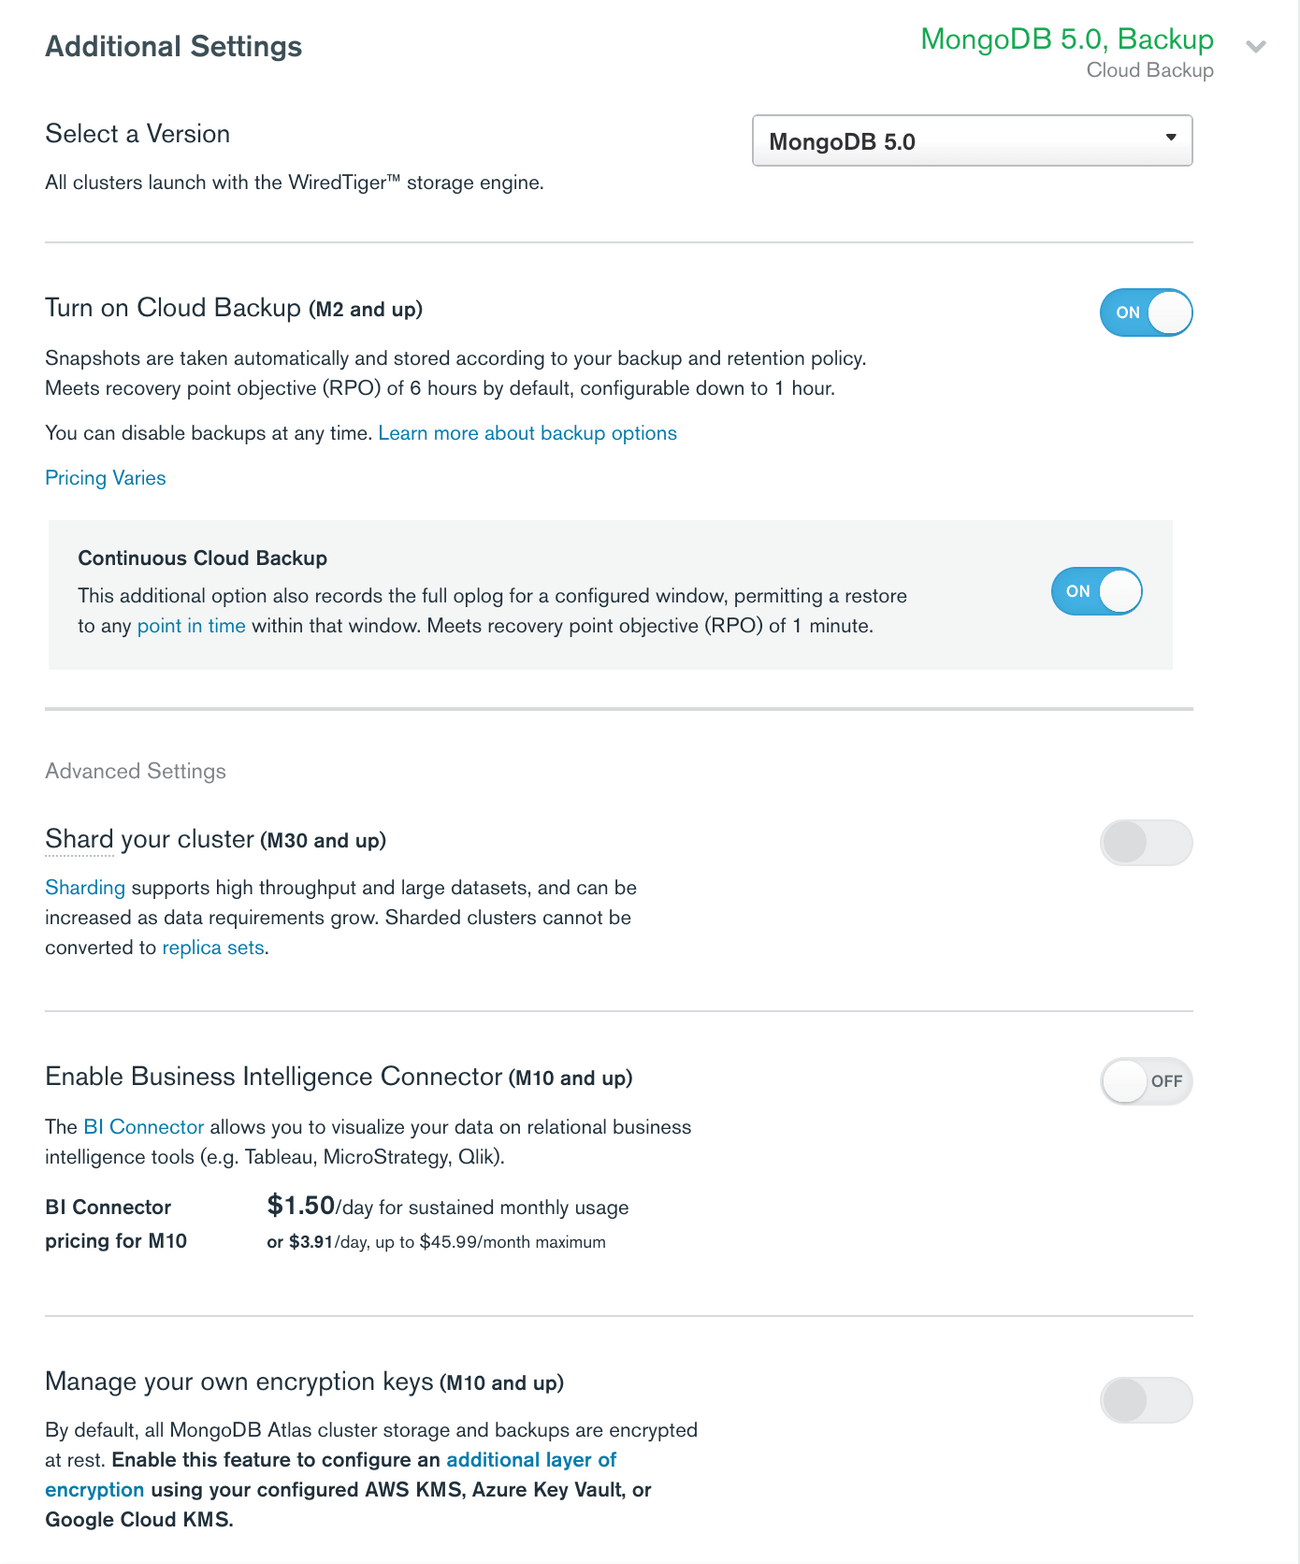Open the "BI Connector" link

pos(142,1126)
